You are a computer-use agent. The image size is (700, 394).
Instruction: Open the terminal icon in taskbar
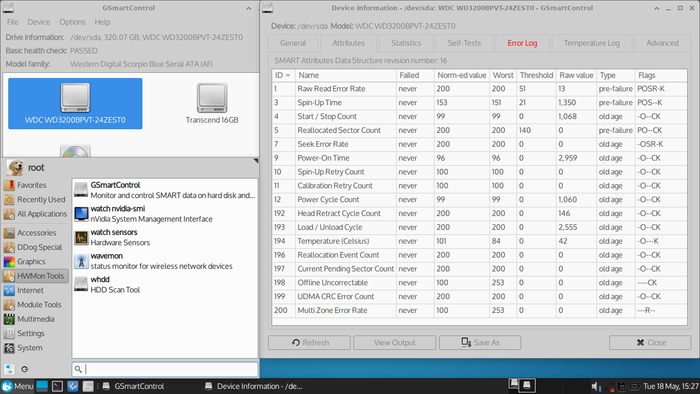click(57, 386)
